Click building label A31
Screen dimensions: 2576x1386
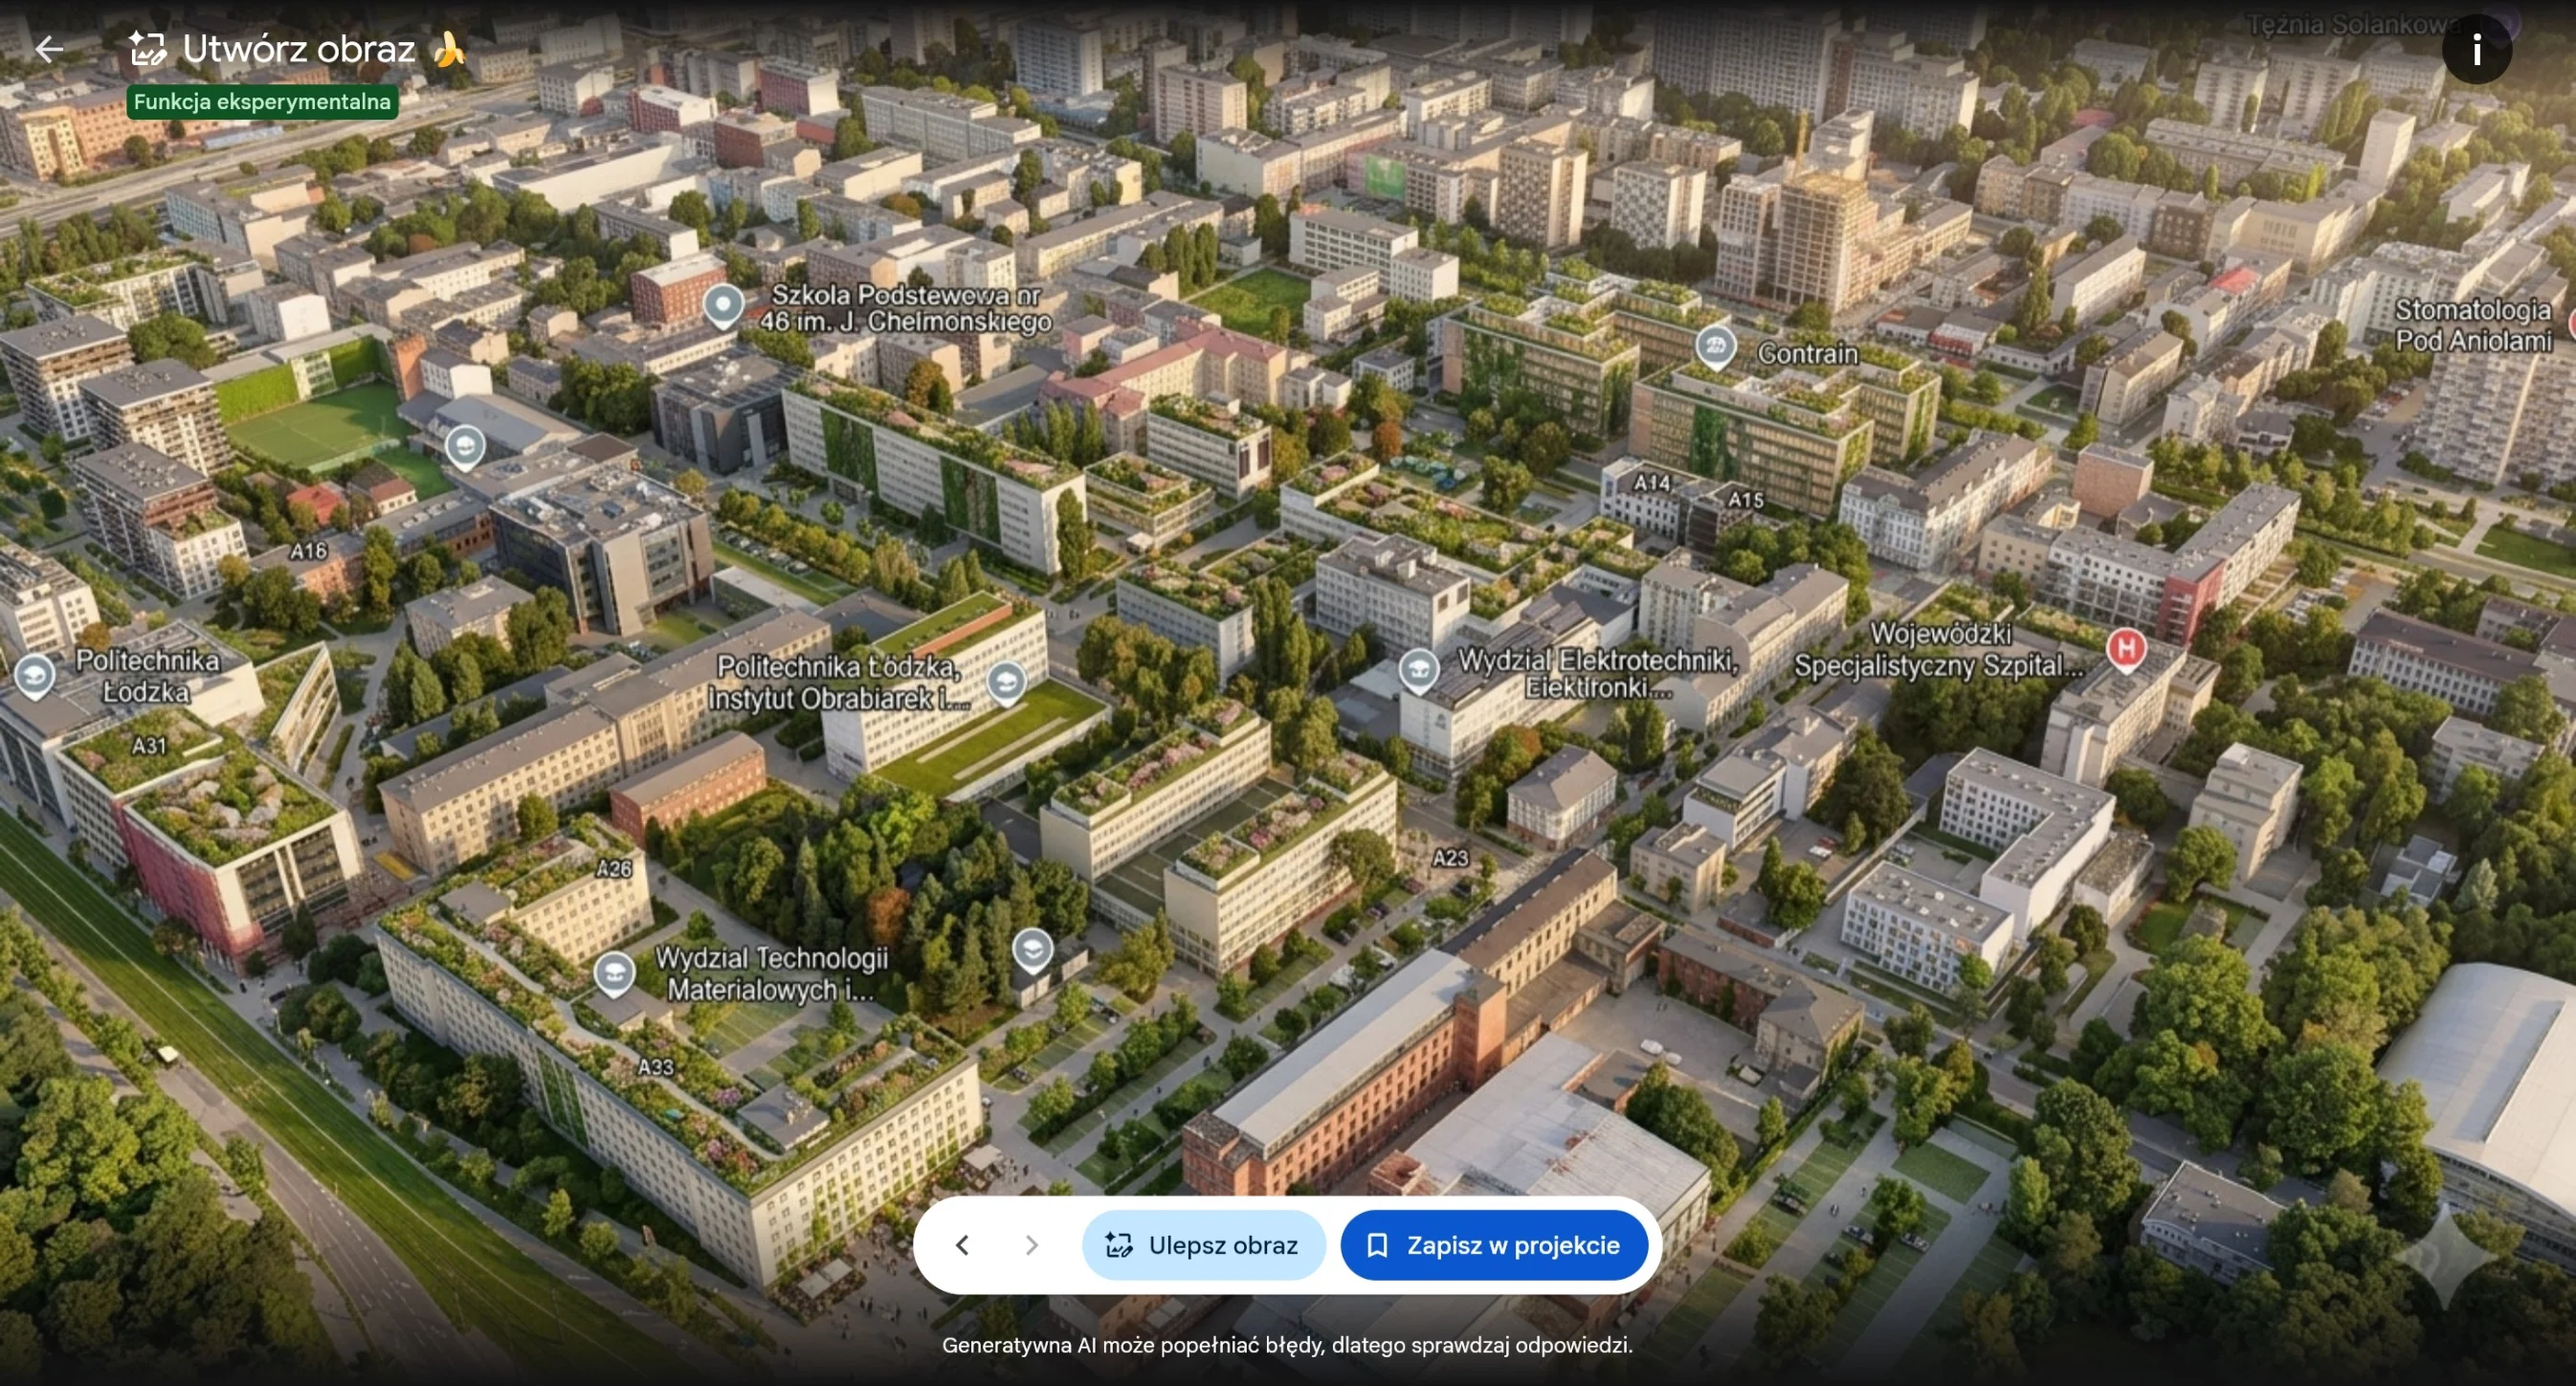(x=149, y=745)
